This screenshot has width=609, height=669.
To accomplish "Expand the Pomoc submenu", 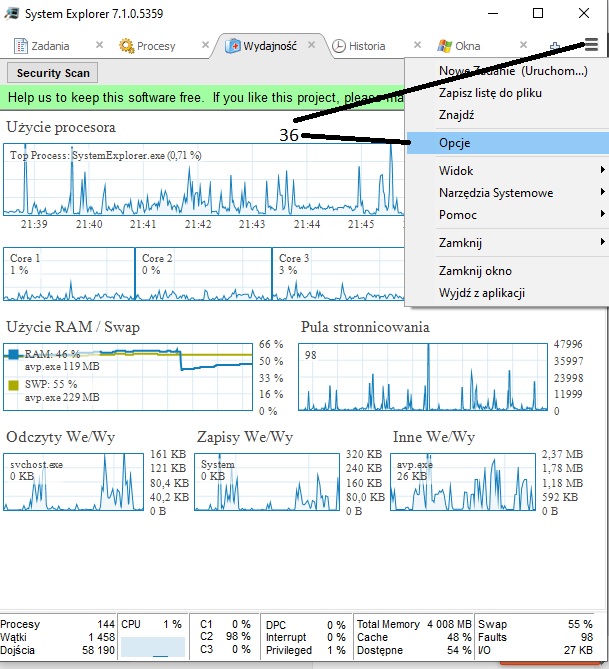I will point(508,215).
